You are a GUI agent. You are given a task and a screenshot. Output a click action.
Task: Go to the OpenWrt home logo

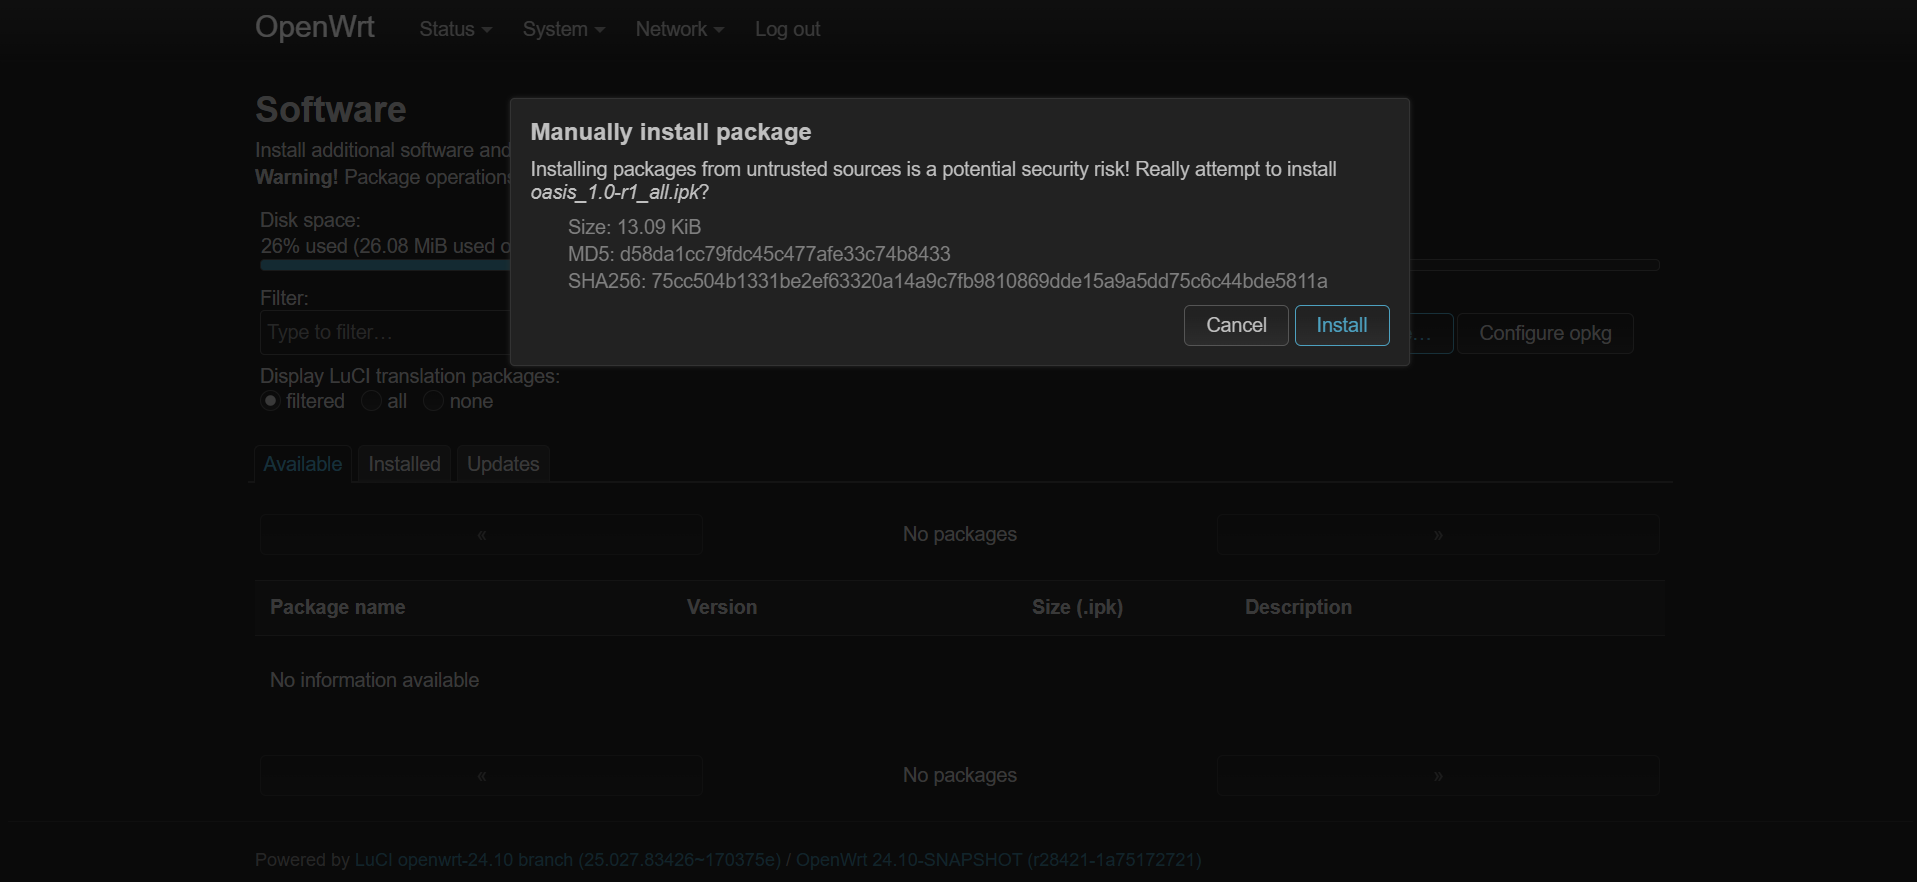coord(314,27)
